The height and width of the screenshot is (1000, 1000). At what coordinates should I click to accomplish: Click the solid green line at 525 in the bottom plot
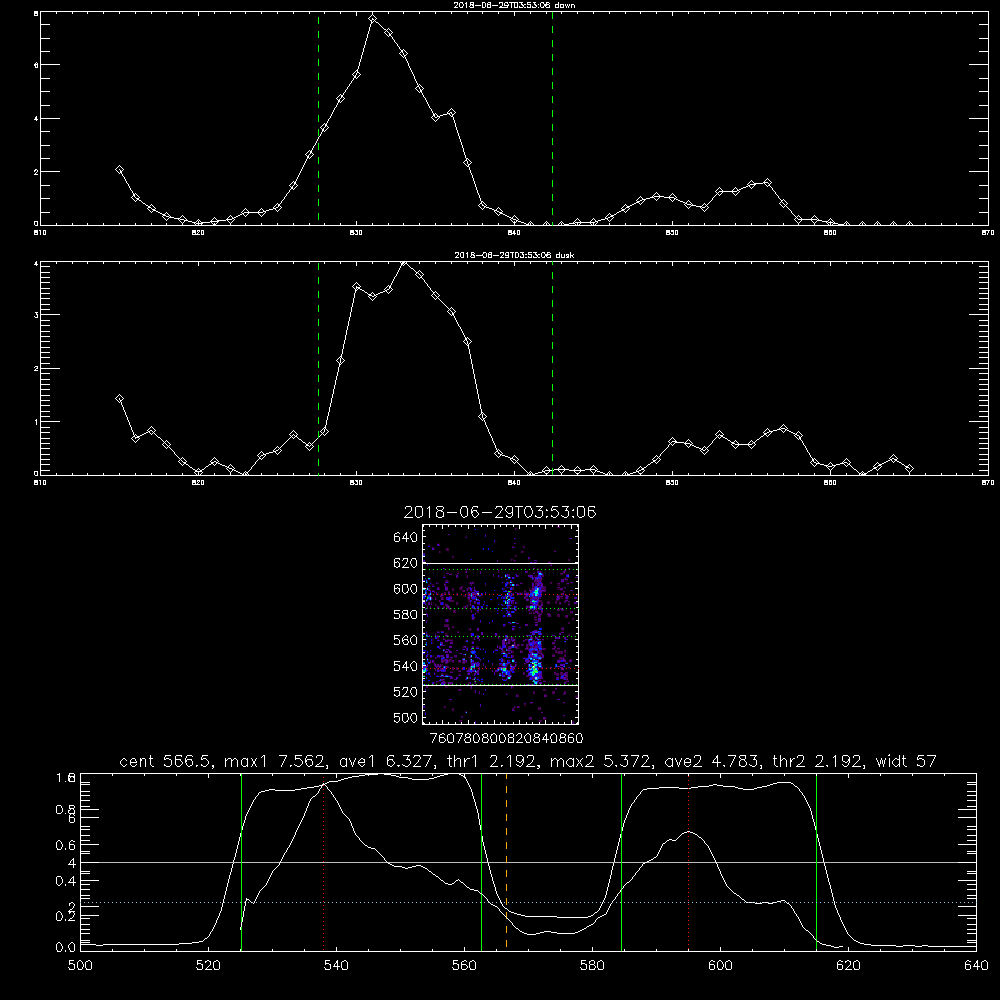[x=241, y=861]
